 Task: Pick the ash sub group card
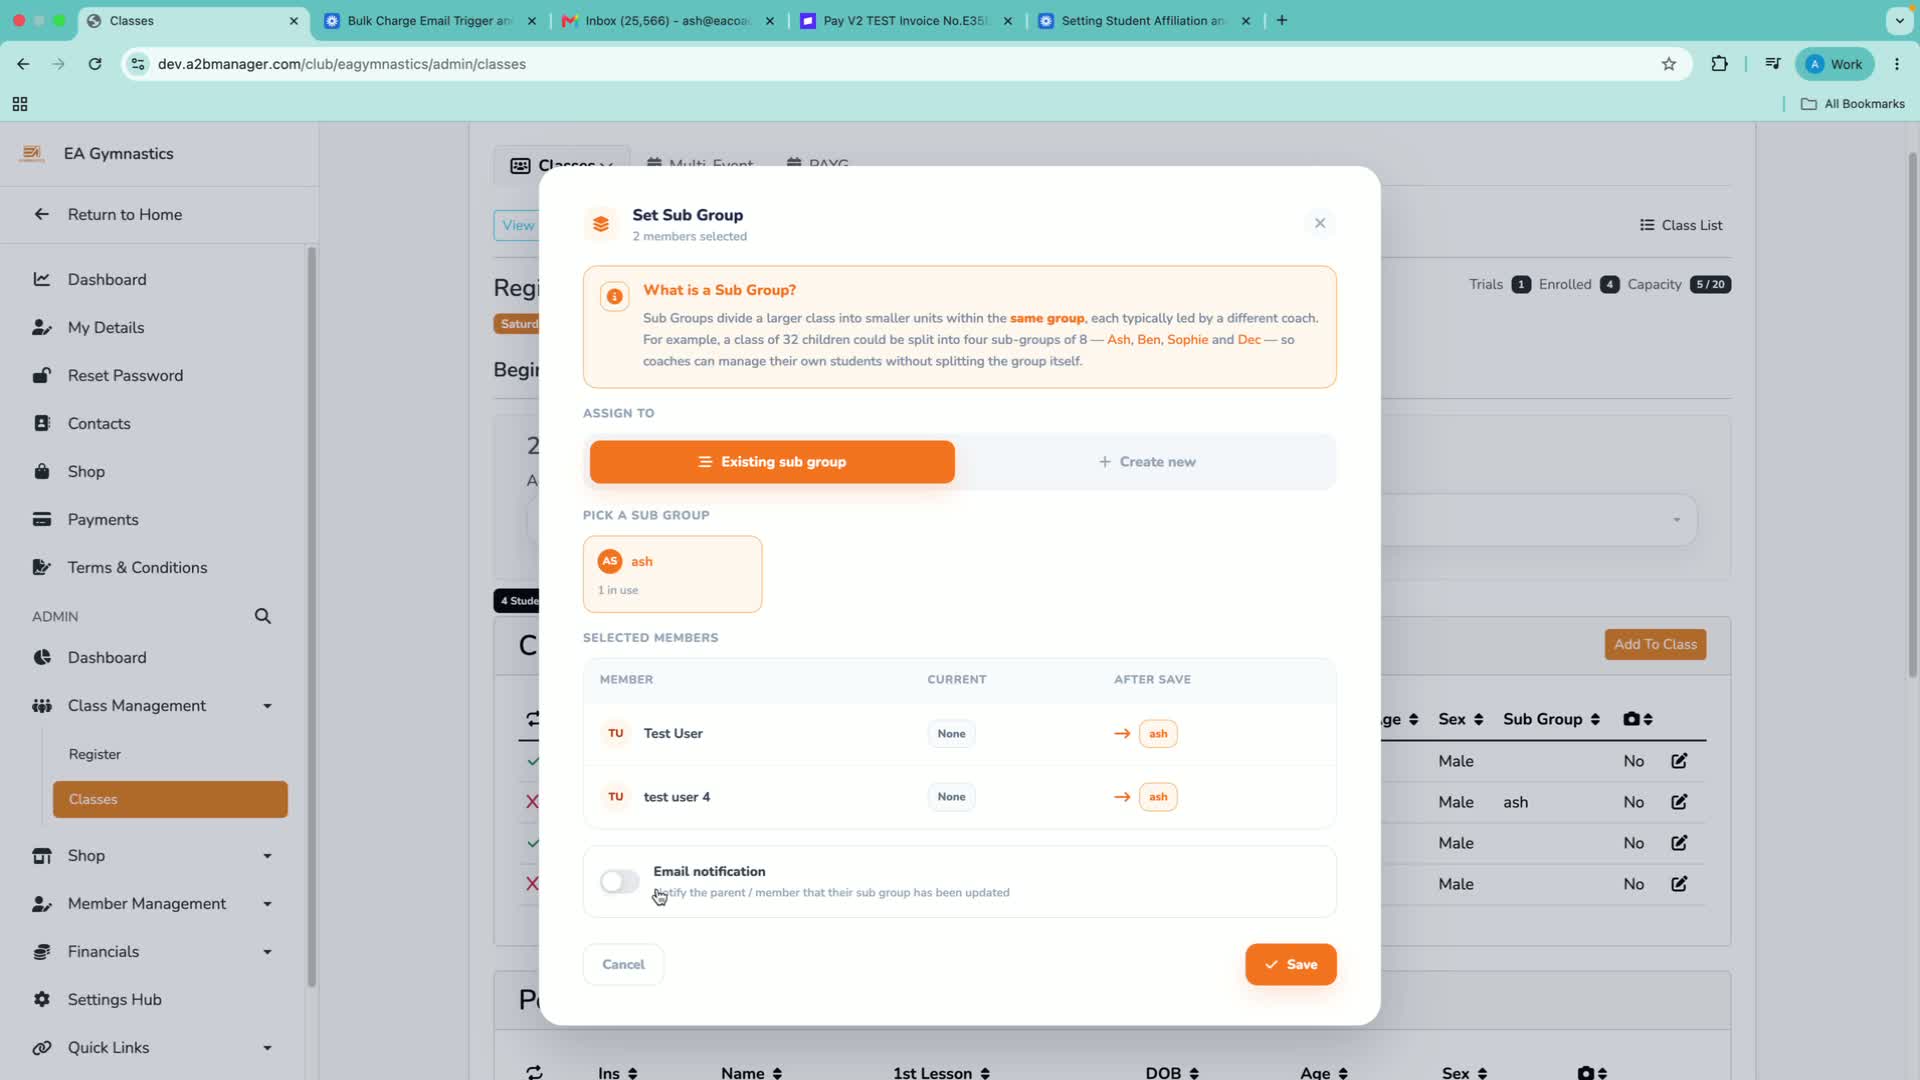672,574
